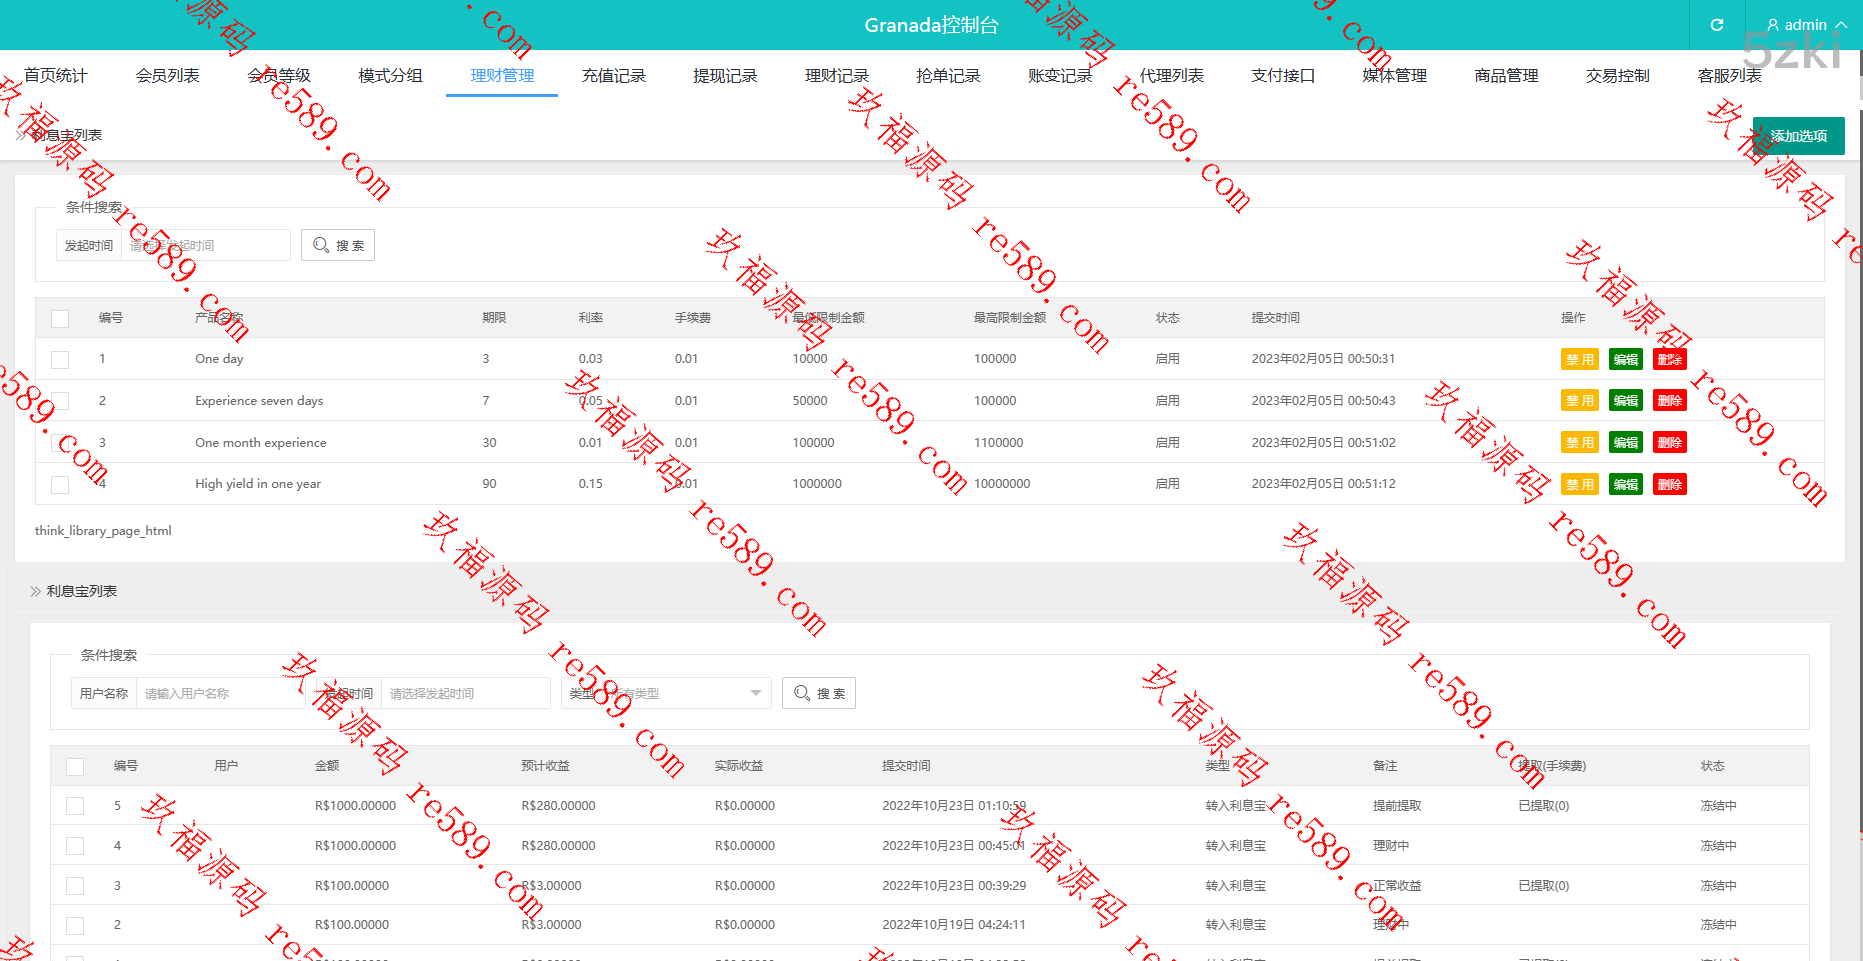The image size is (1863, 961).
Task: Click the refresh icon in header
Action: (x=1717, y=25)
